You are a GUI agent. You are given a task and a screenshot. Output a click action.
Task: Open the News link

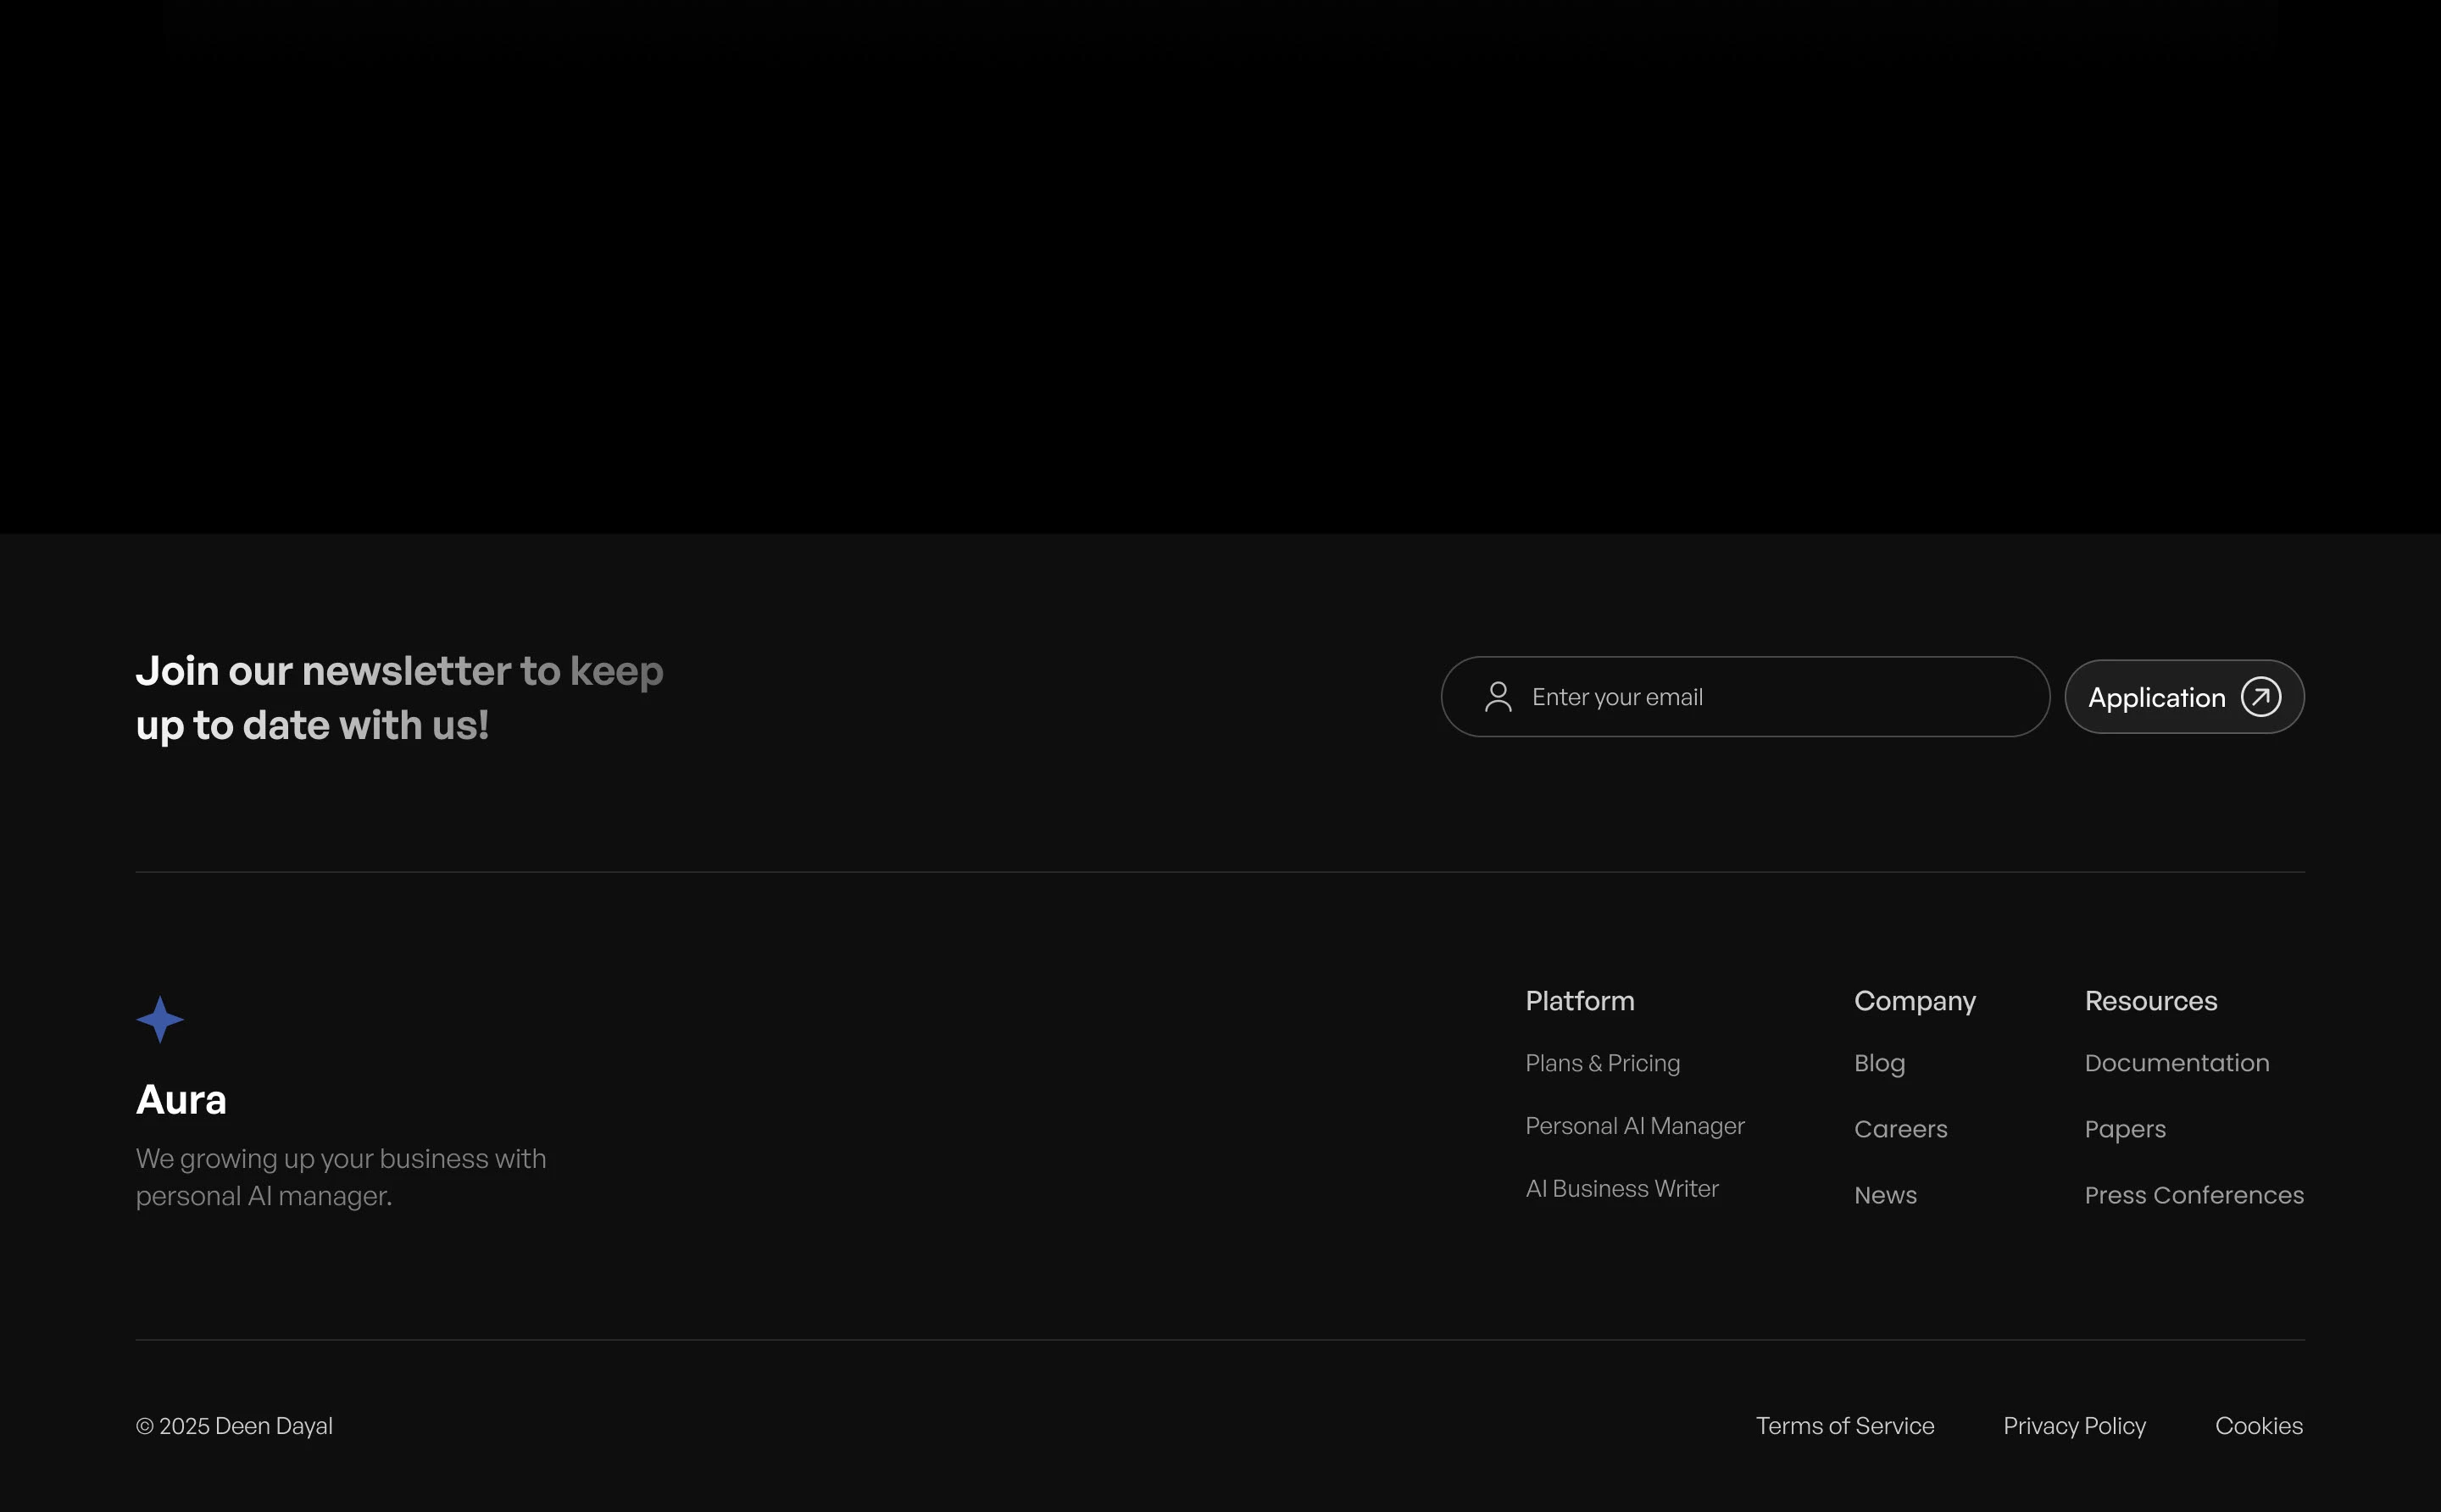point(1886,1195)
